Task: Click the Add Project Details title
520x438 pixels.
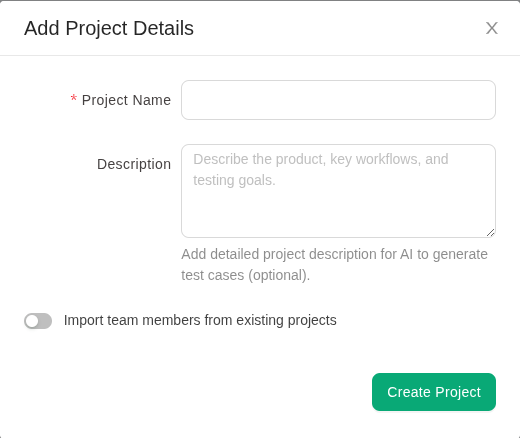Action: [109, 28]
